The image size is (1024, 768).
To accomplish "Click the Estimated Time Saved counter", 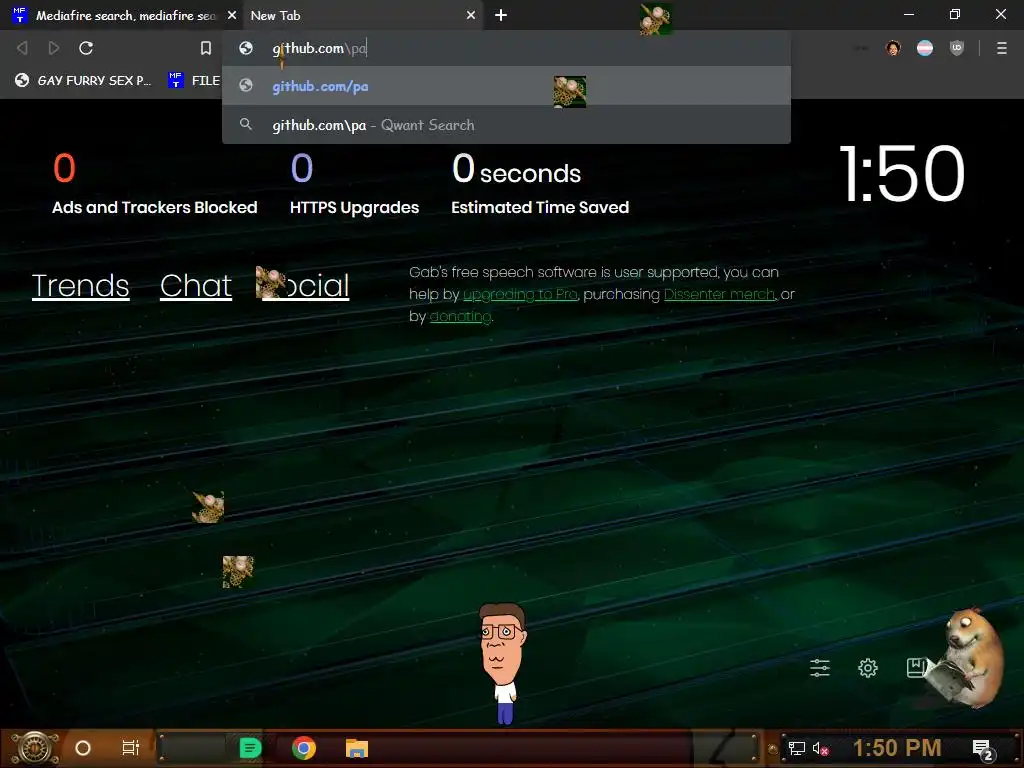I will click(540, 184).
